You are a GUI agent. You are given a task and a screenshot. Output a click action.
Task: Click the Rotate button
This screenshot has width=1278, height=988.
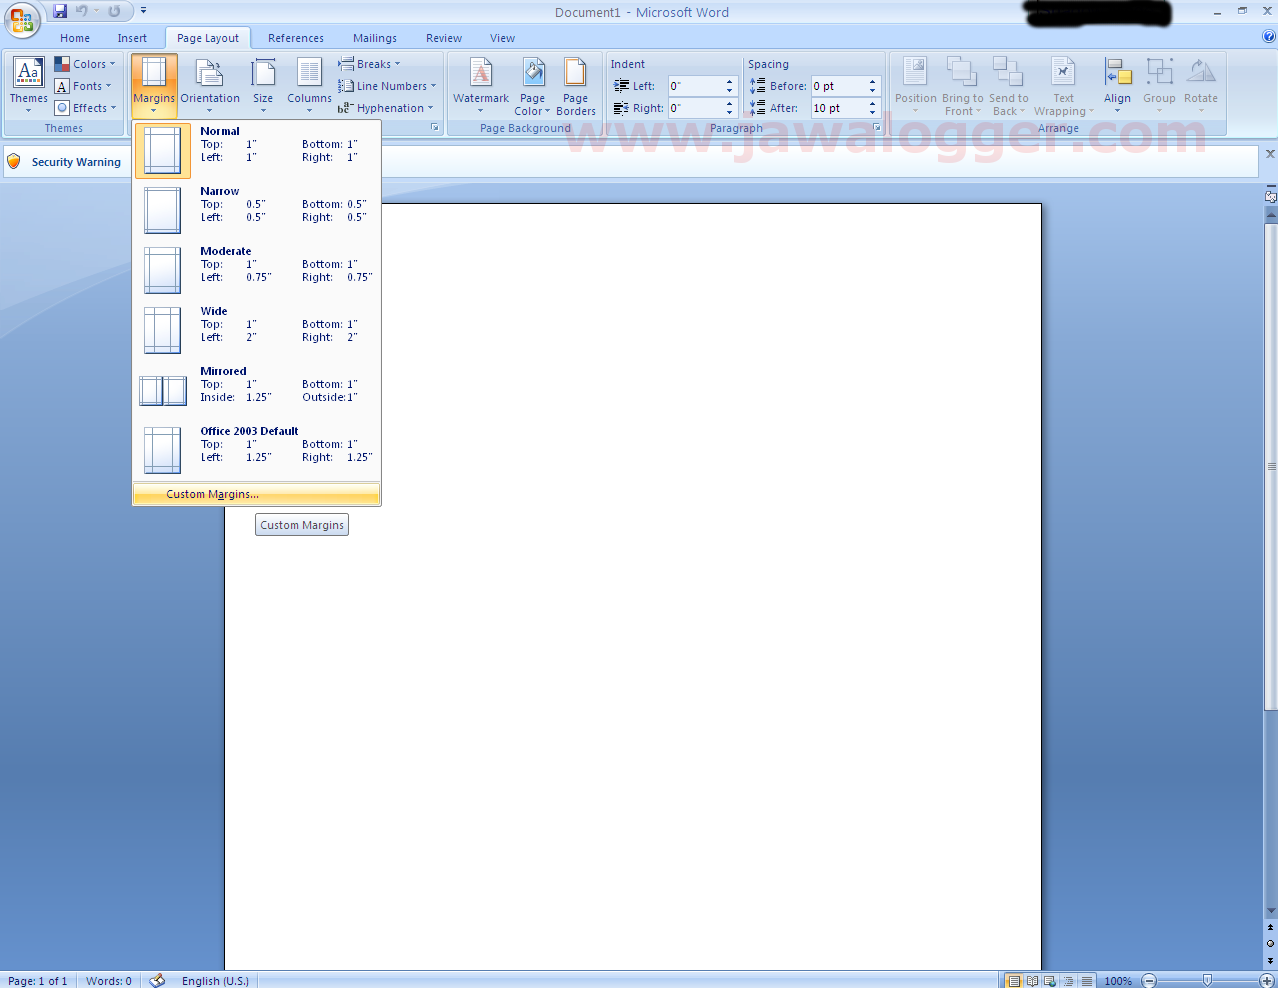pos(1201,86)
